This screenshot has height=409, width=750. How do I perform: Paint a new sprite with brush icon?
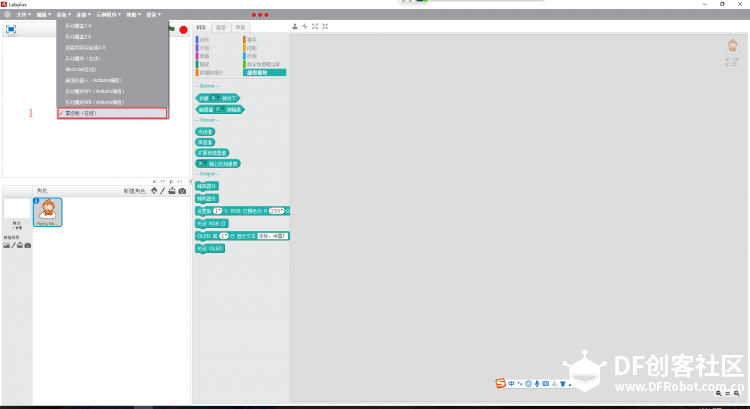[x=163, y=191]
